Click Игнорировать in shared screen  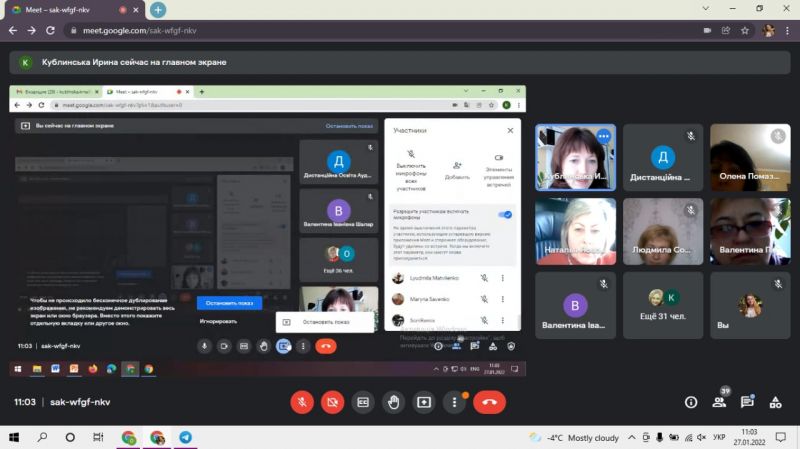pyautogui.click(x=218, y=321)
